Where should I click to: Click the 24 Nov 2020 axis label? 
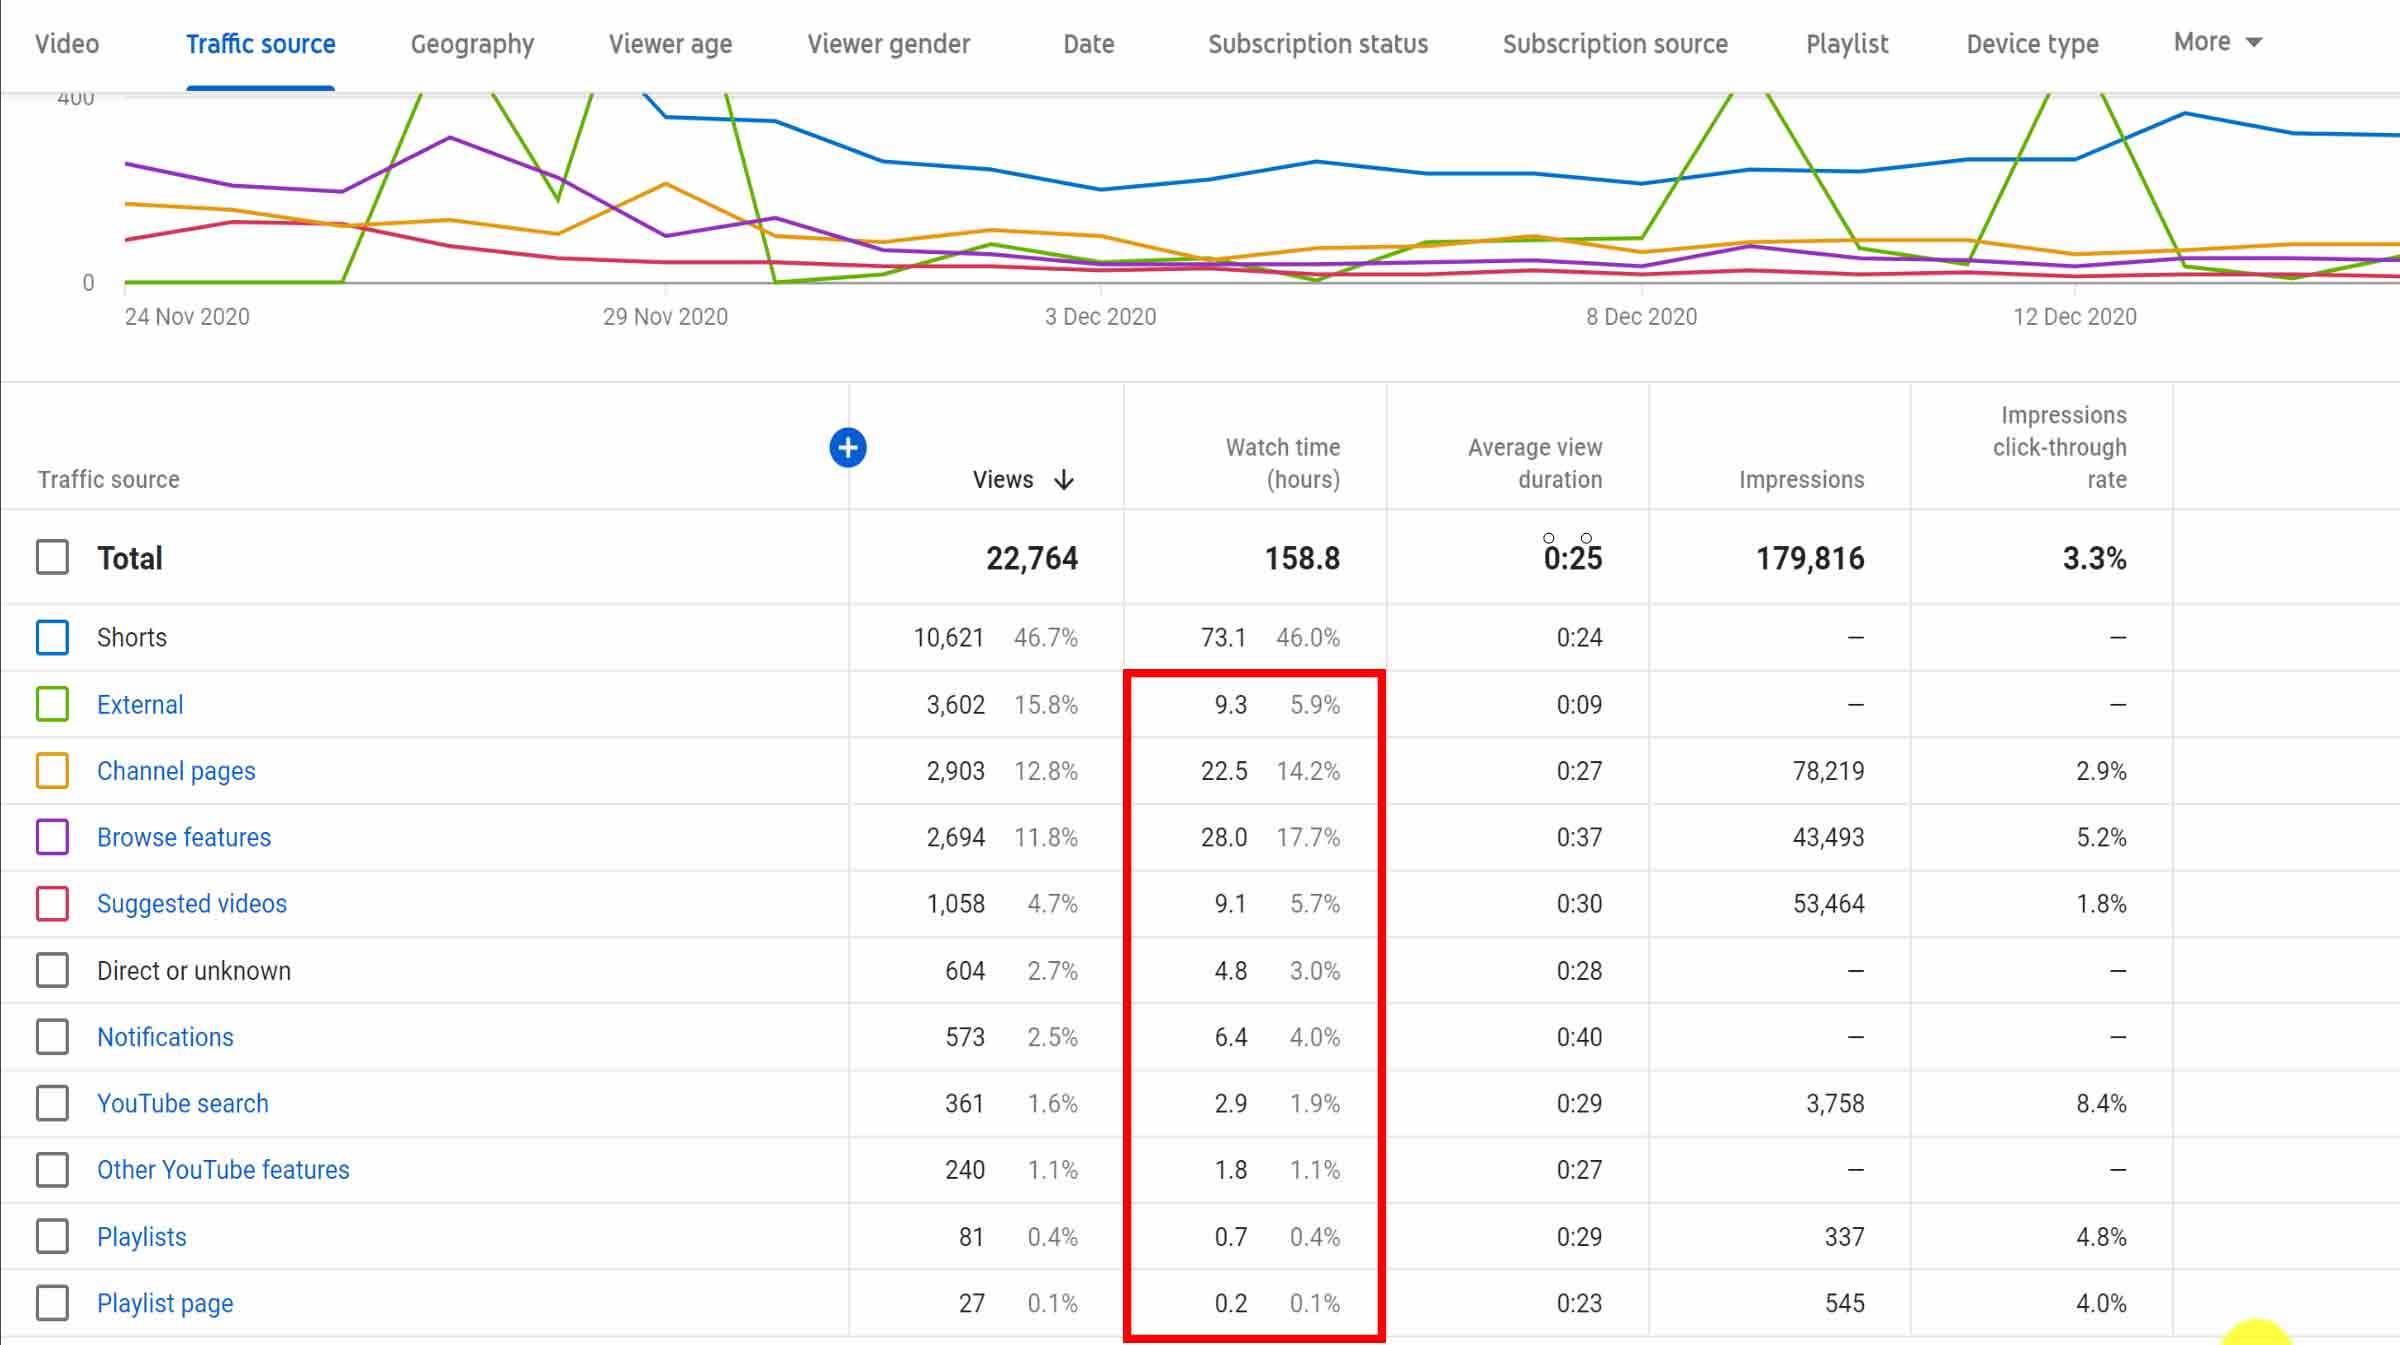(x=187, y=317)
